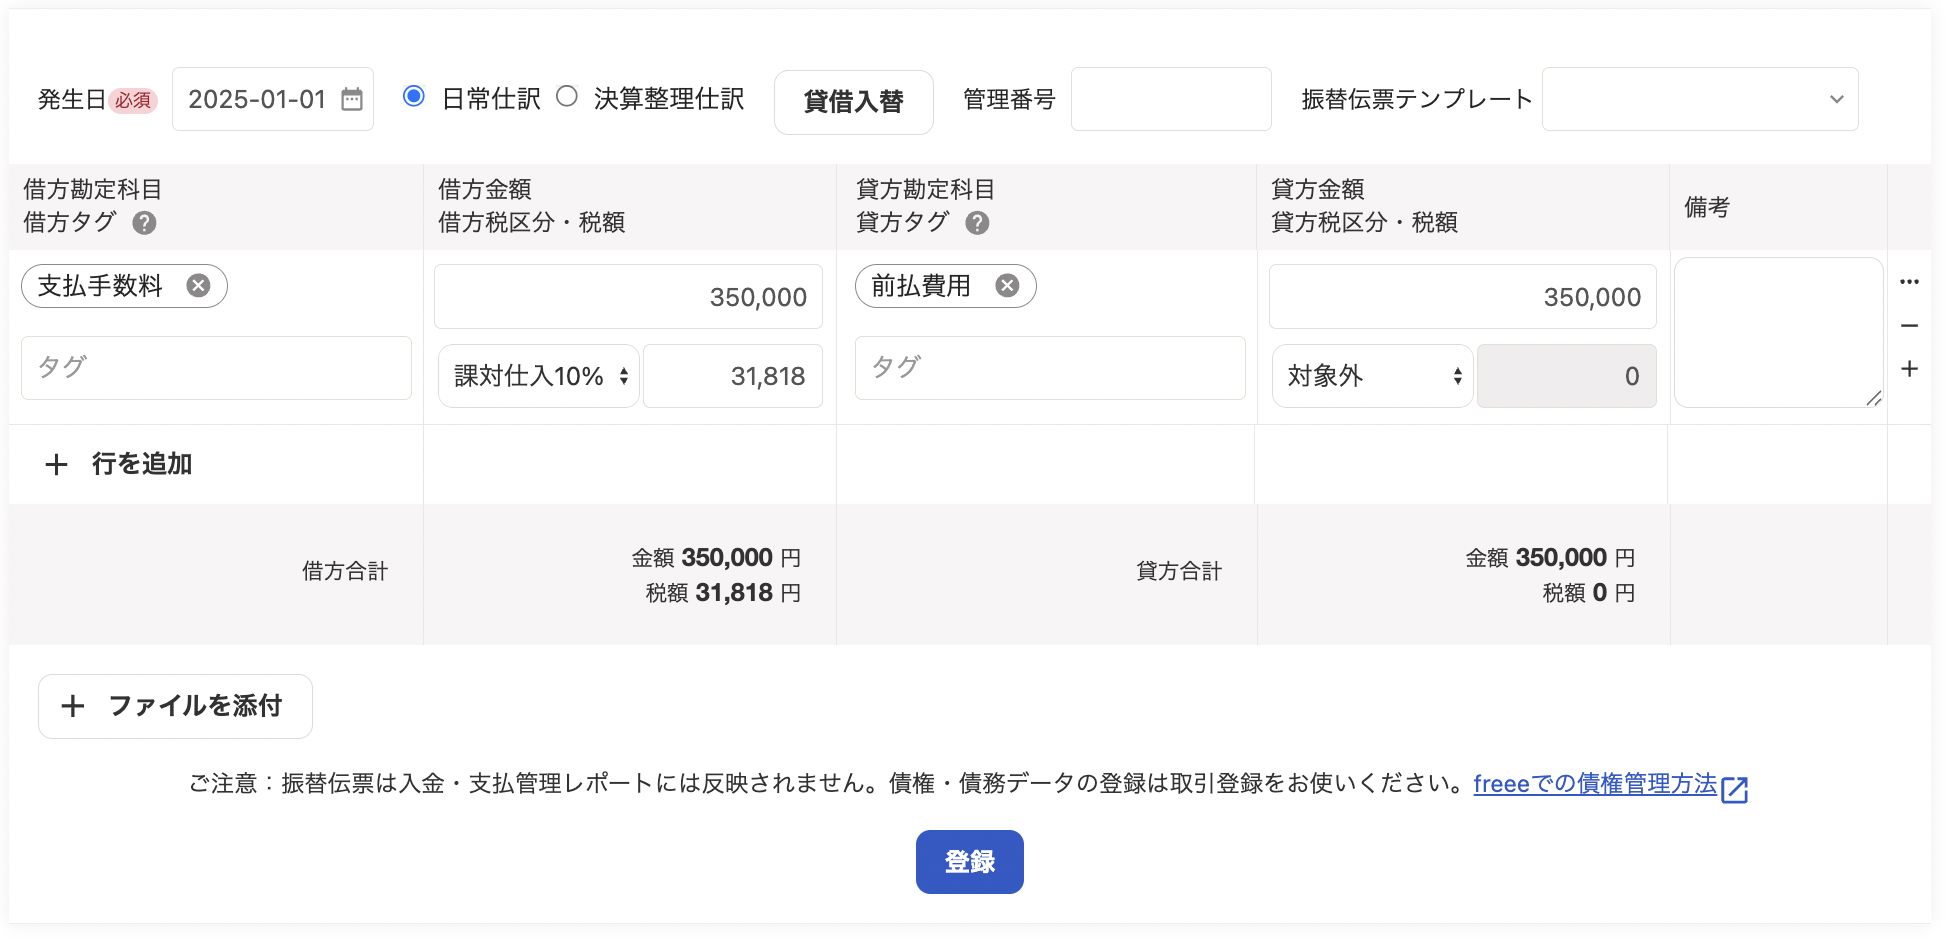Viewport: 1960px width, 944px height.
Task: Click the 貸借入替 button
Action: [x=854, y=101]
